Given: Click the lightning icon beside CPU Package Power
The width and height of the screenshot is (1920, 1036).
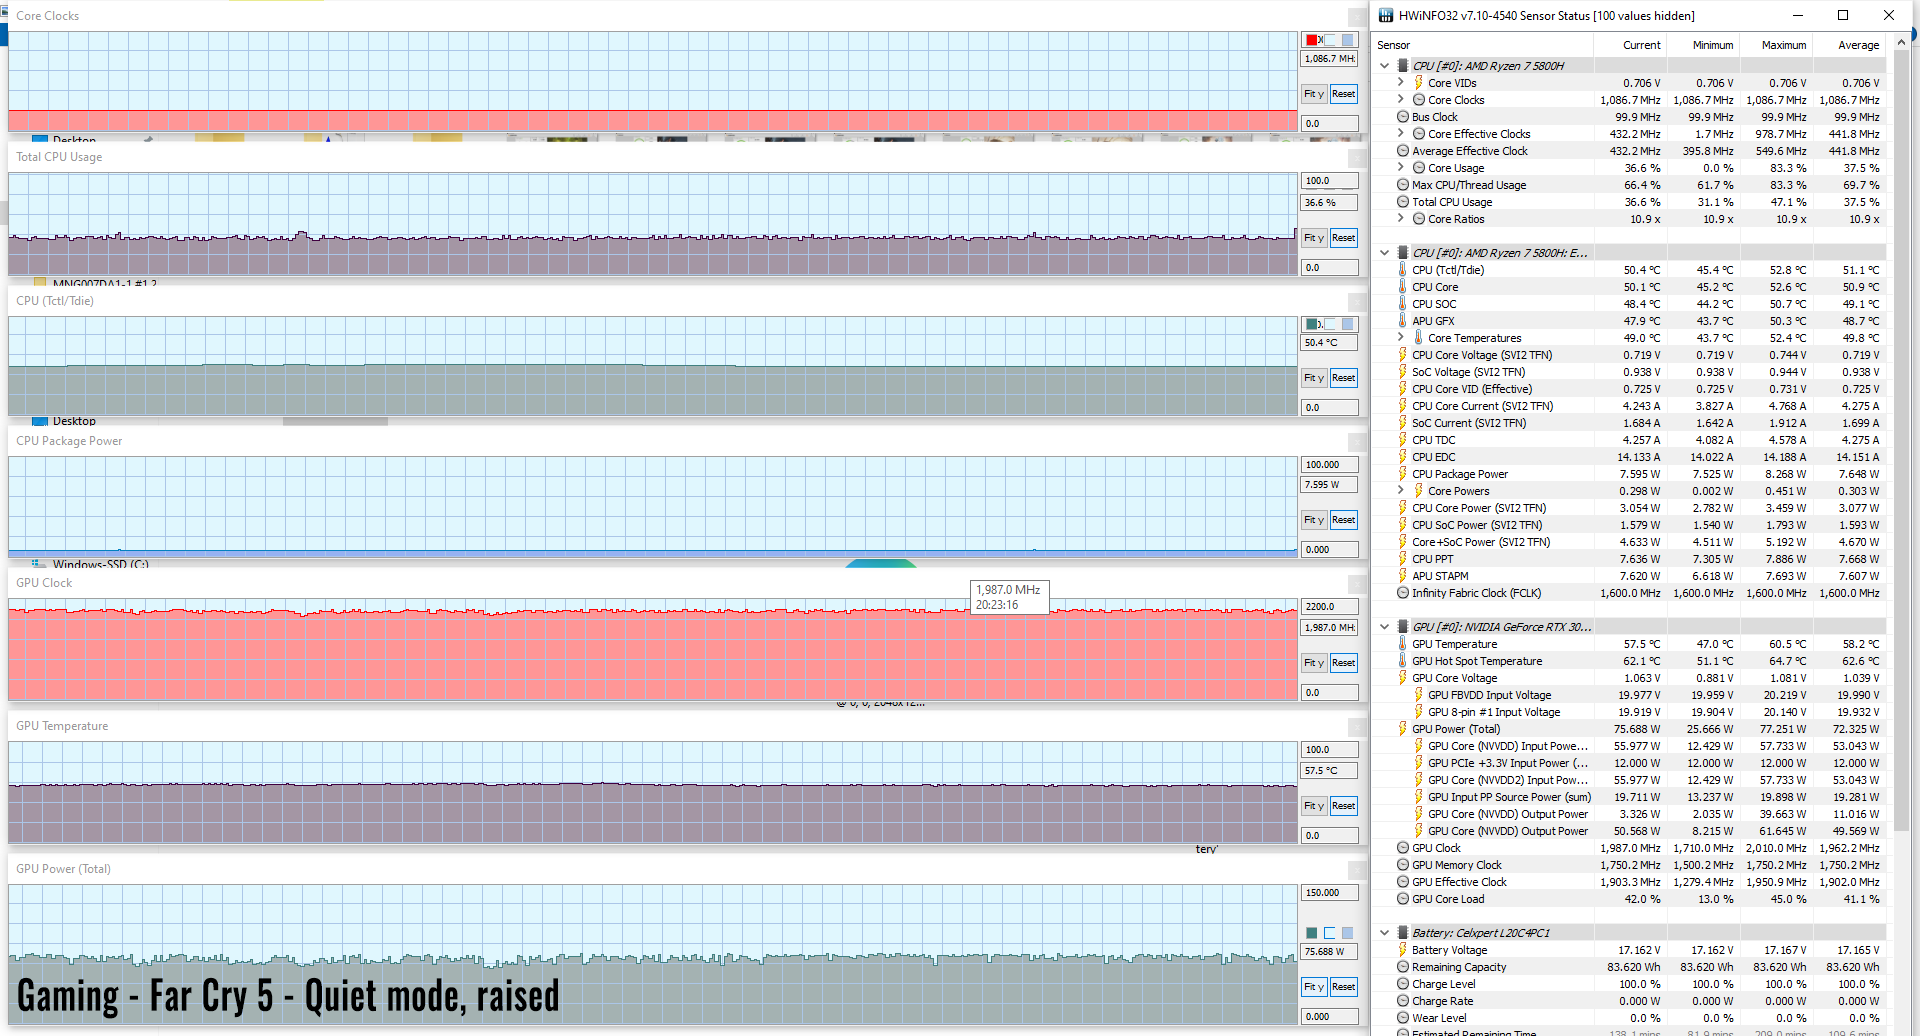Looking at the screenshot, I should [1403, 474].
